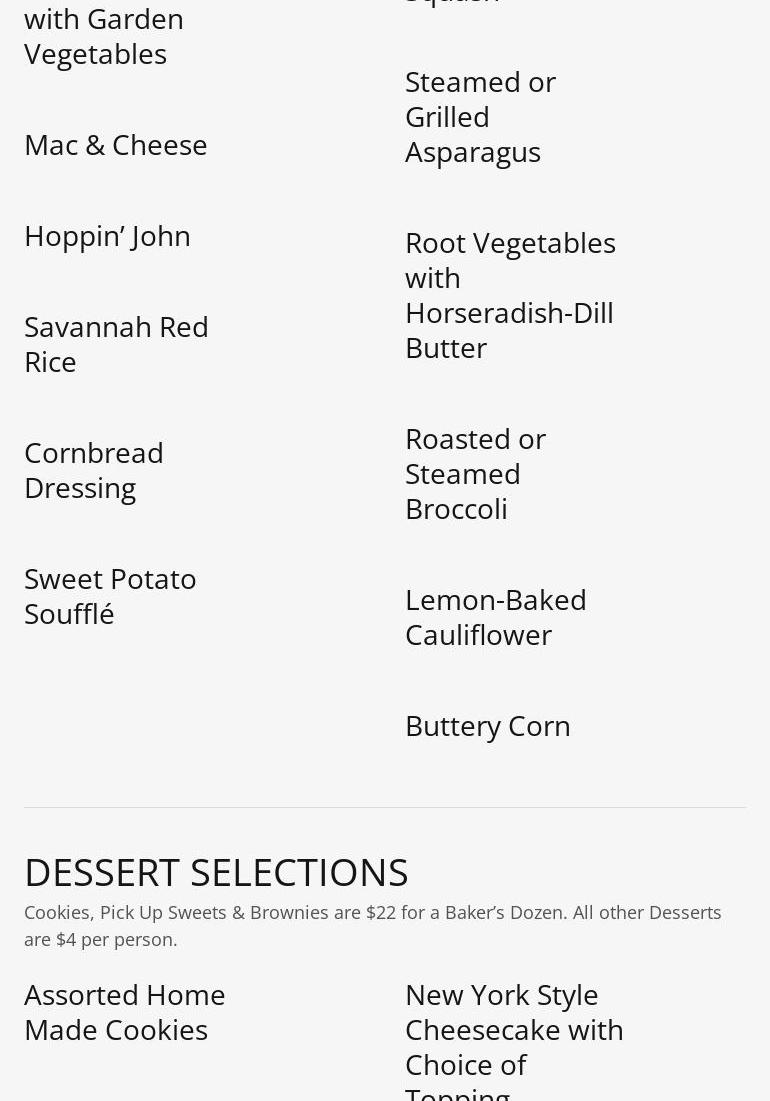Click the 'are $4 per person' text
This screenshot has height=1101, width=770.
pyautogui.click(x=100, y=940)
